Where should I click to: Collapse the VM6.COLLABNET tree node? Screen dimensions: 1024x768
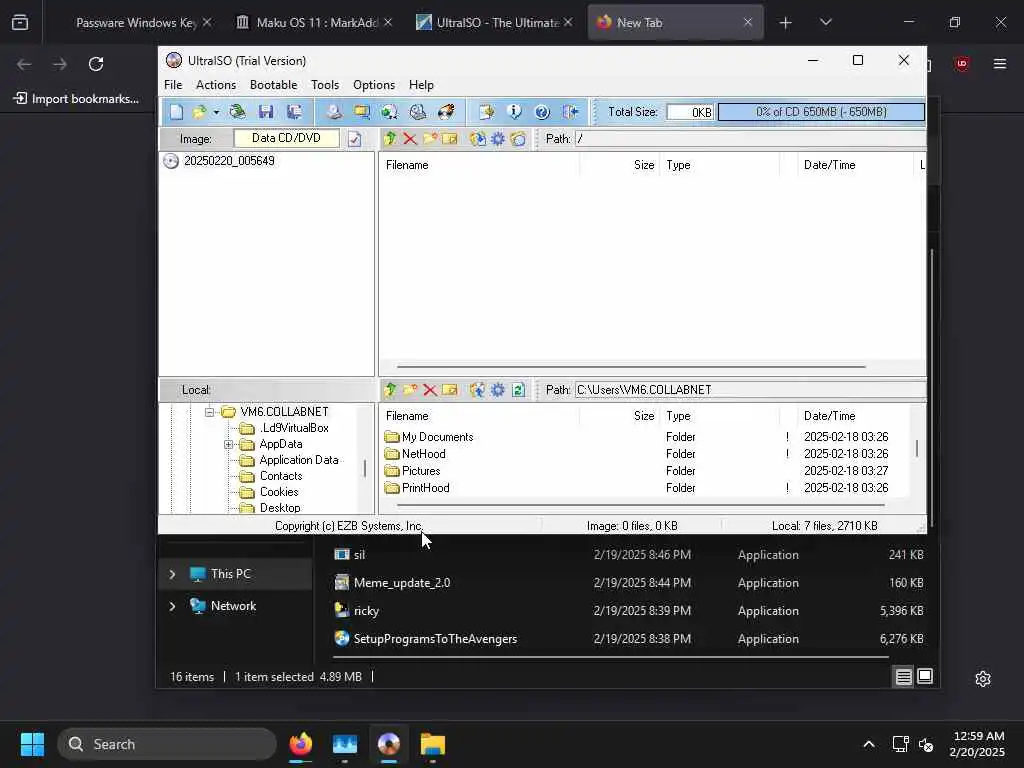[x=210, y=412]
